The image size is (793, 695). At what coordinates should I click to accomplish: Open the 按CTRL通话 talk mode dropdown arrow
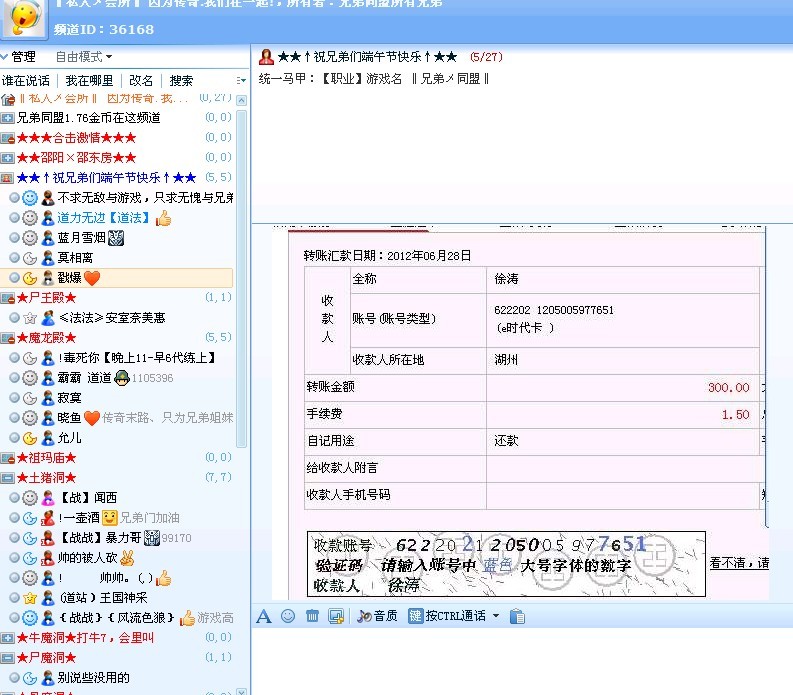pos(495,616)
